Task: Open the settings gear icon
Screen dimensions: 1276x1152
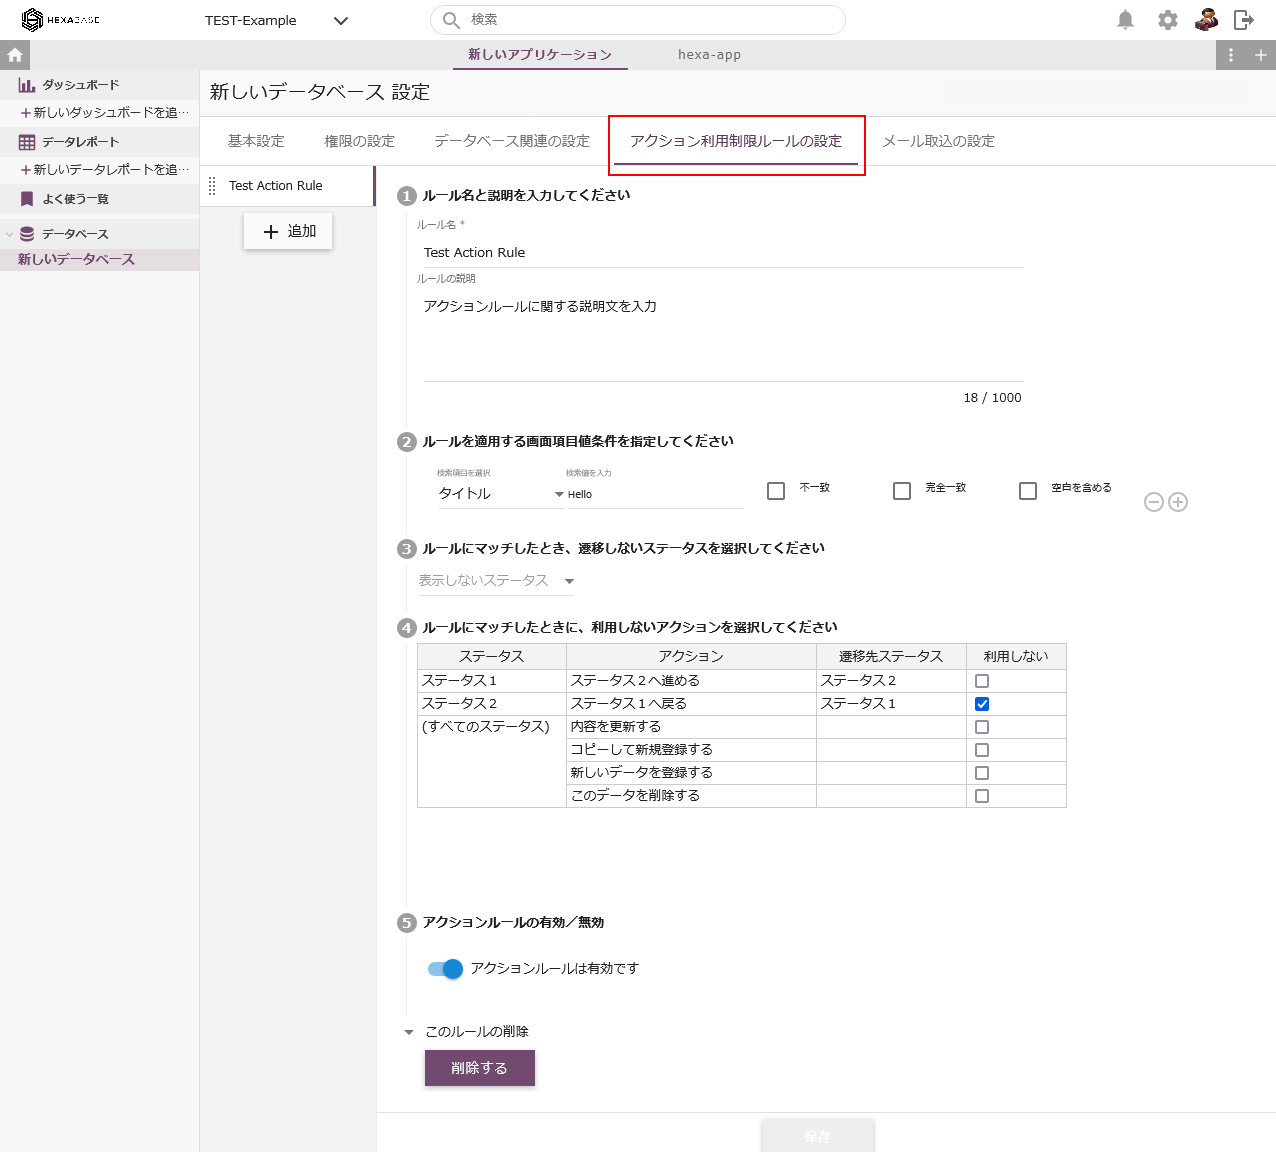Action: [x=1167, y=19]
